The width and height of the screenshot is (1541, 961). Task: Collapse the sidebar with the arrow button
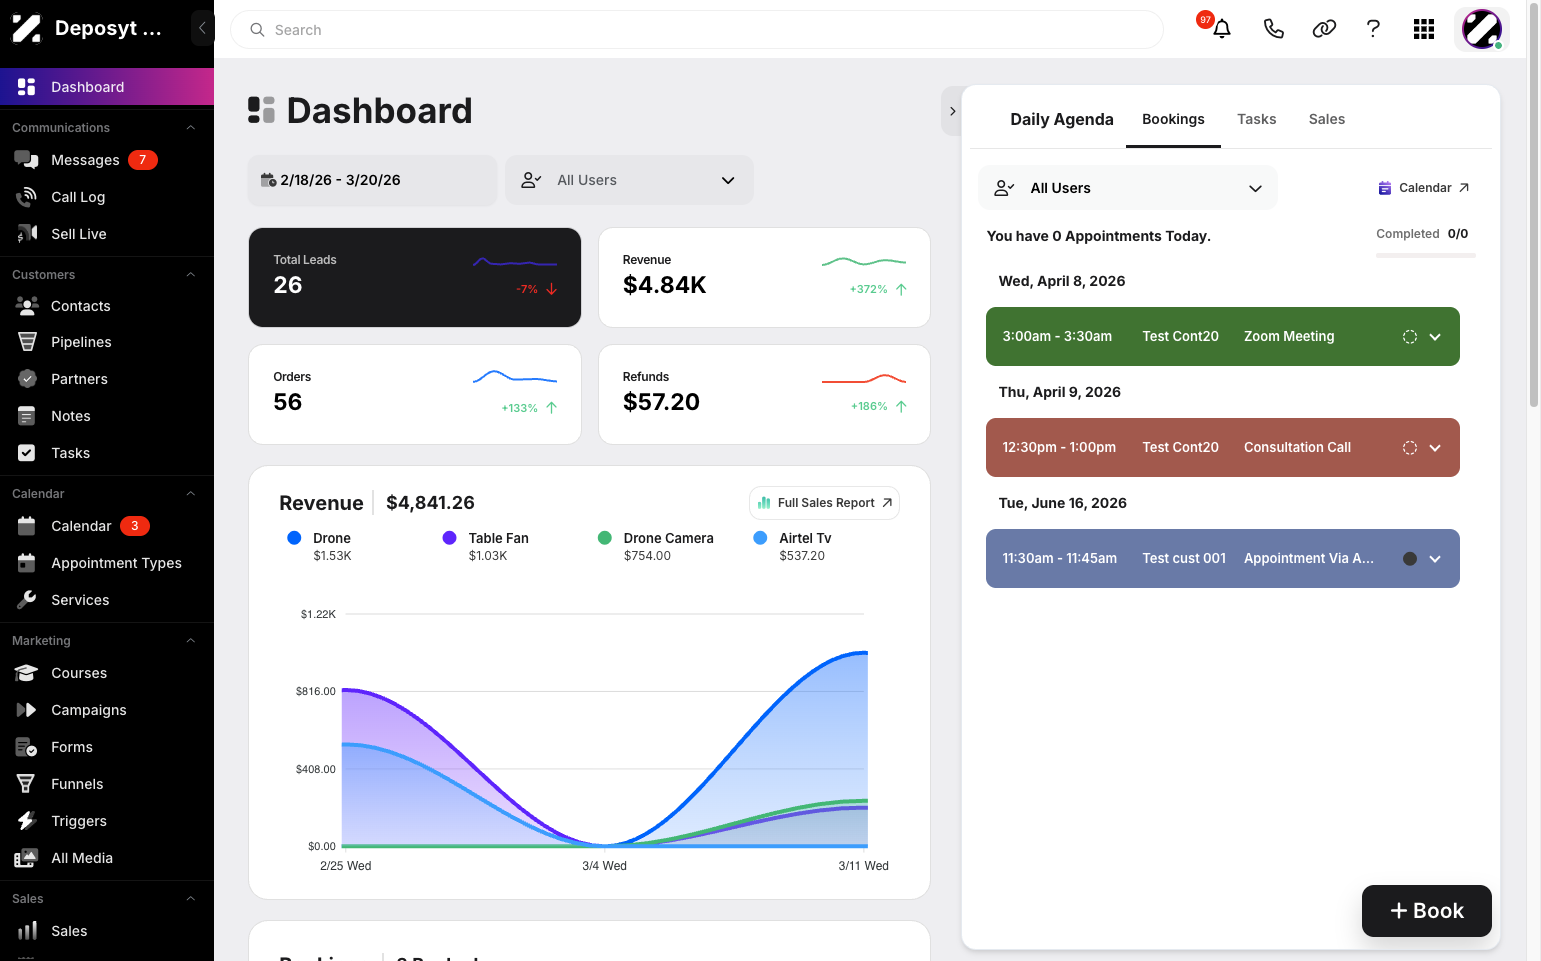[202, 28]
